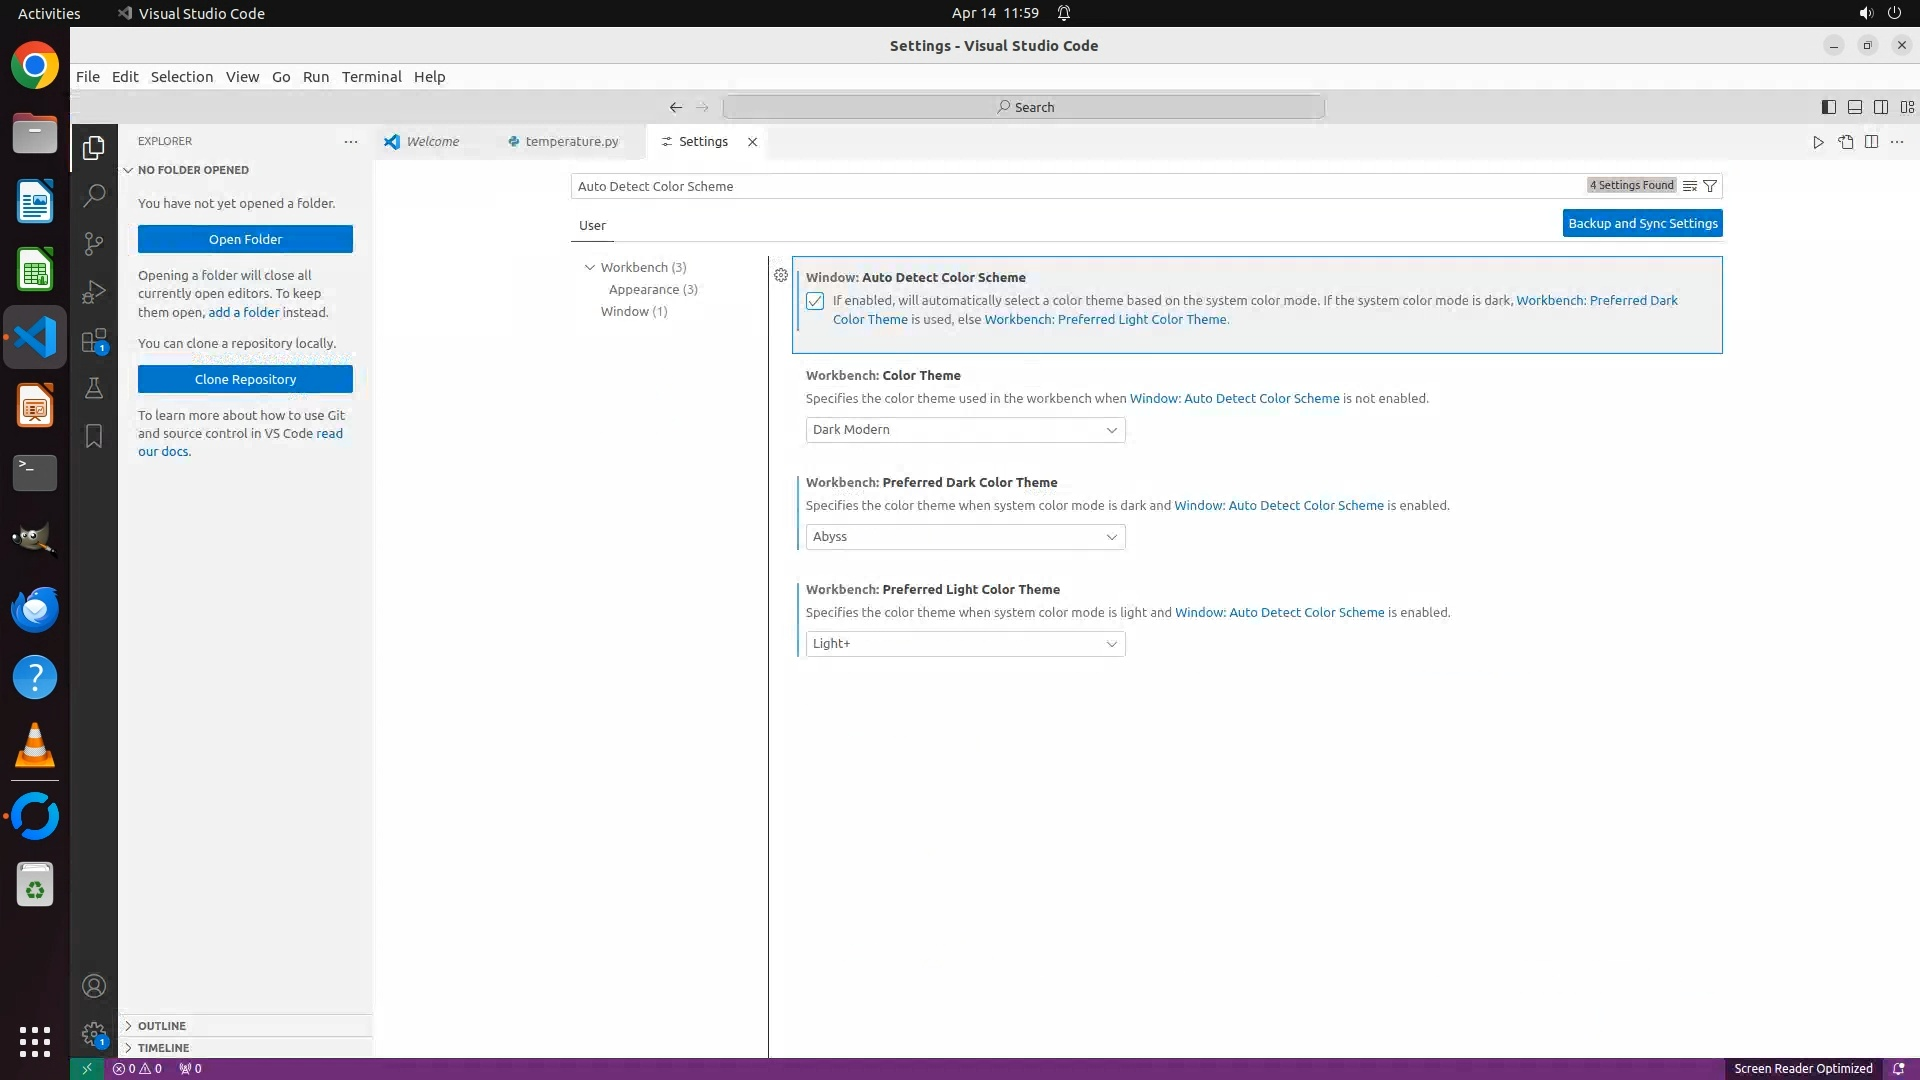Screen dimensions: 1920x1080
Task: Click the Accounts icon in activity bar
Action: click(x=94, y=986)
